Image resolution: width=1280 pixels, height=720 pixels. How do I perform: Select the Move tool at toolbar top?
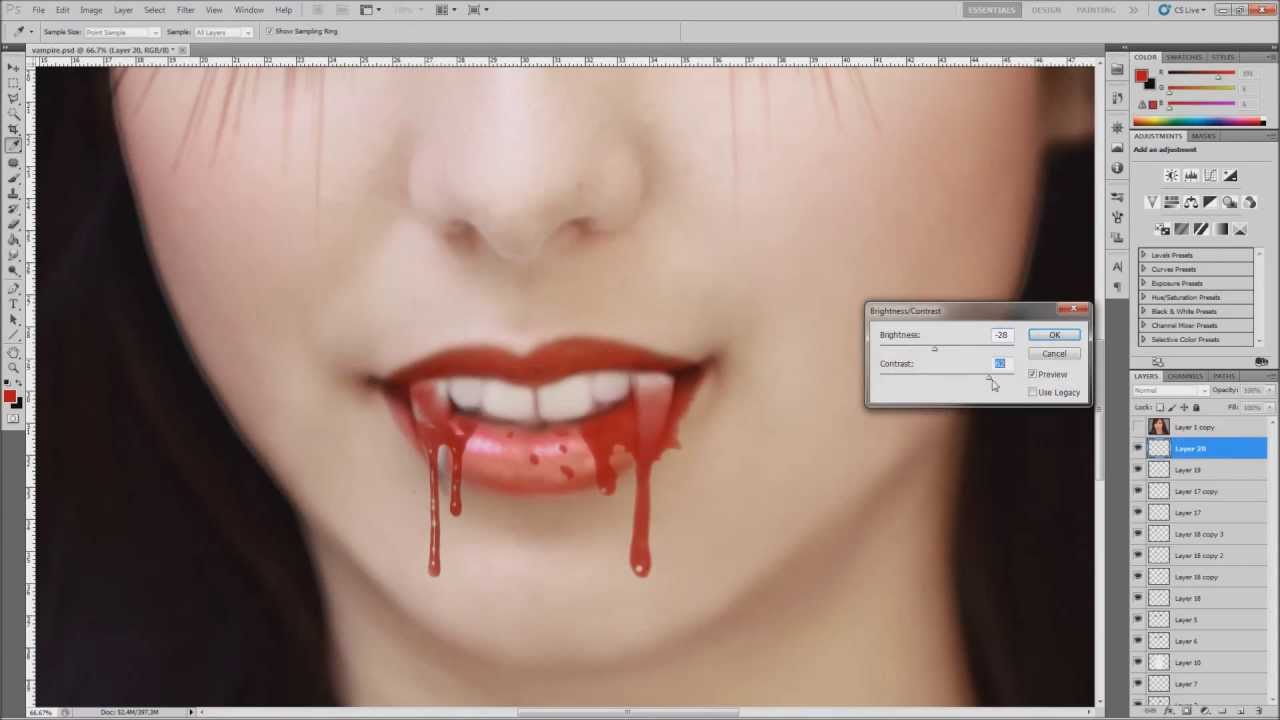point(13,68)
